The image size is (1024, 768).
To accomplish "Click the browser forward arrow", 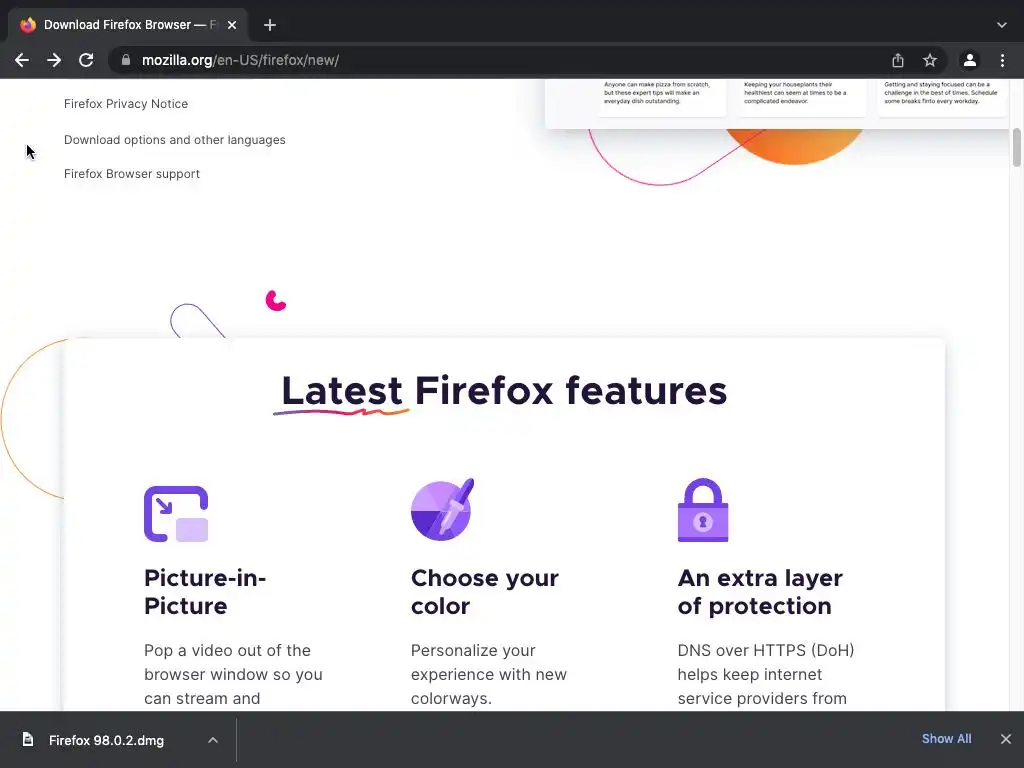I will pos(54,60).
